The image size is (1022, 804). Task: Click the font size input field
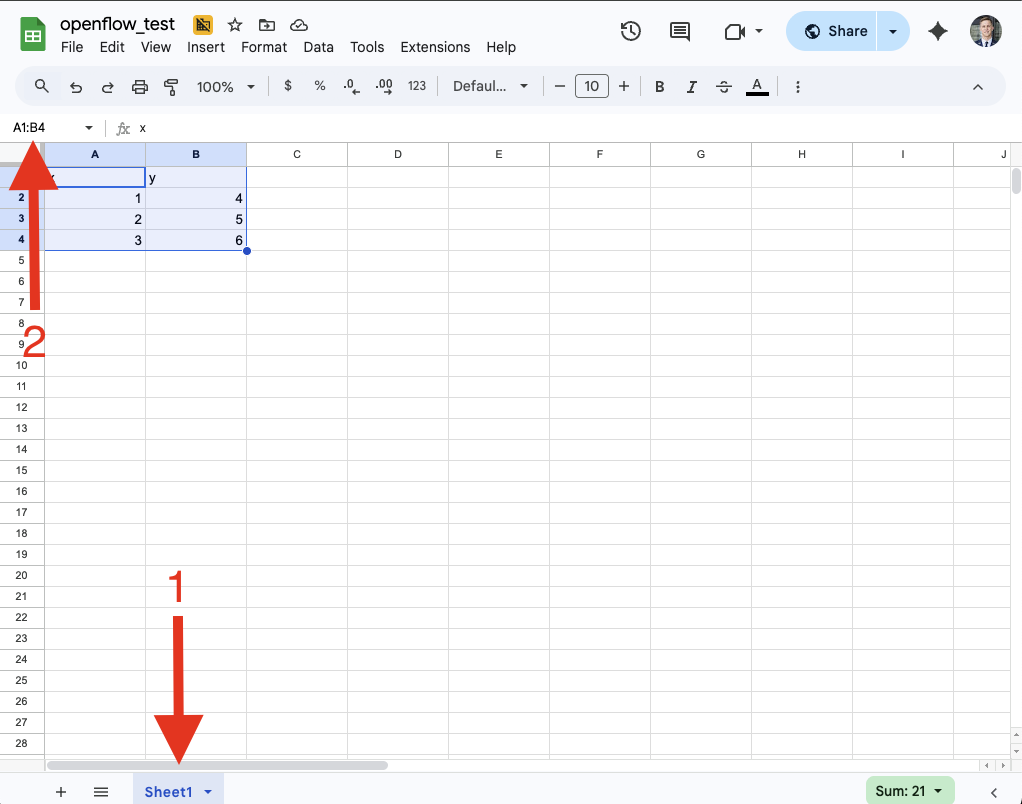point(592,87)
